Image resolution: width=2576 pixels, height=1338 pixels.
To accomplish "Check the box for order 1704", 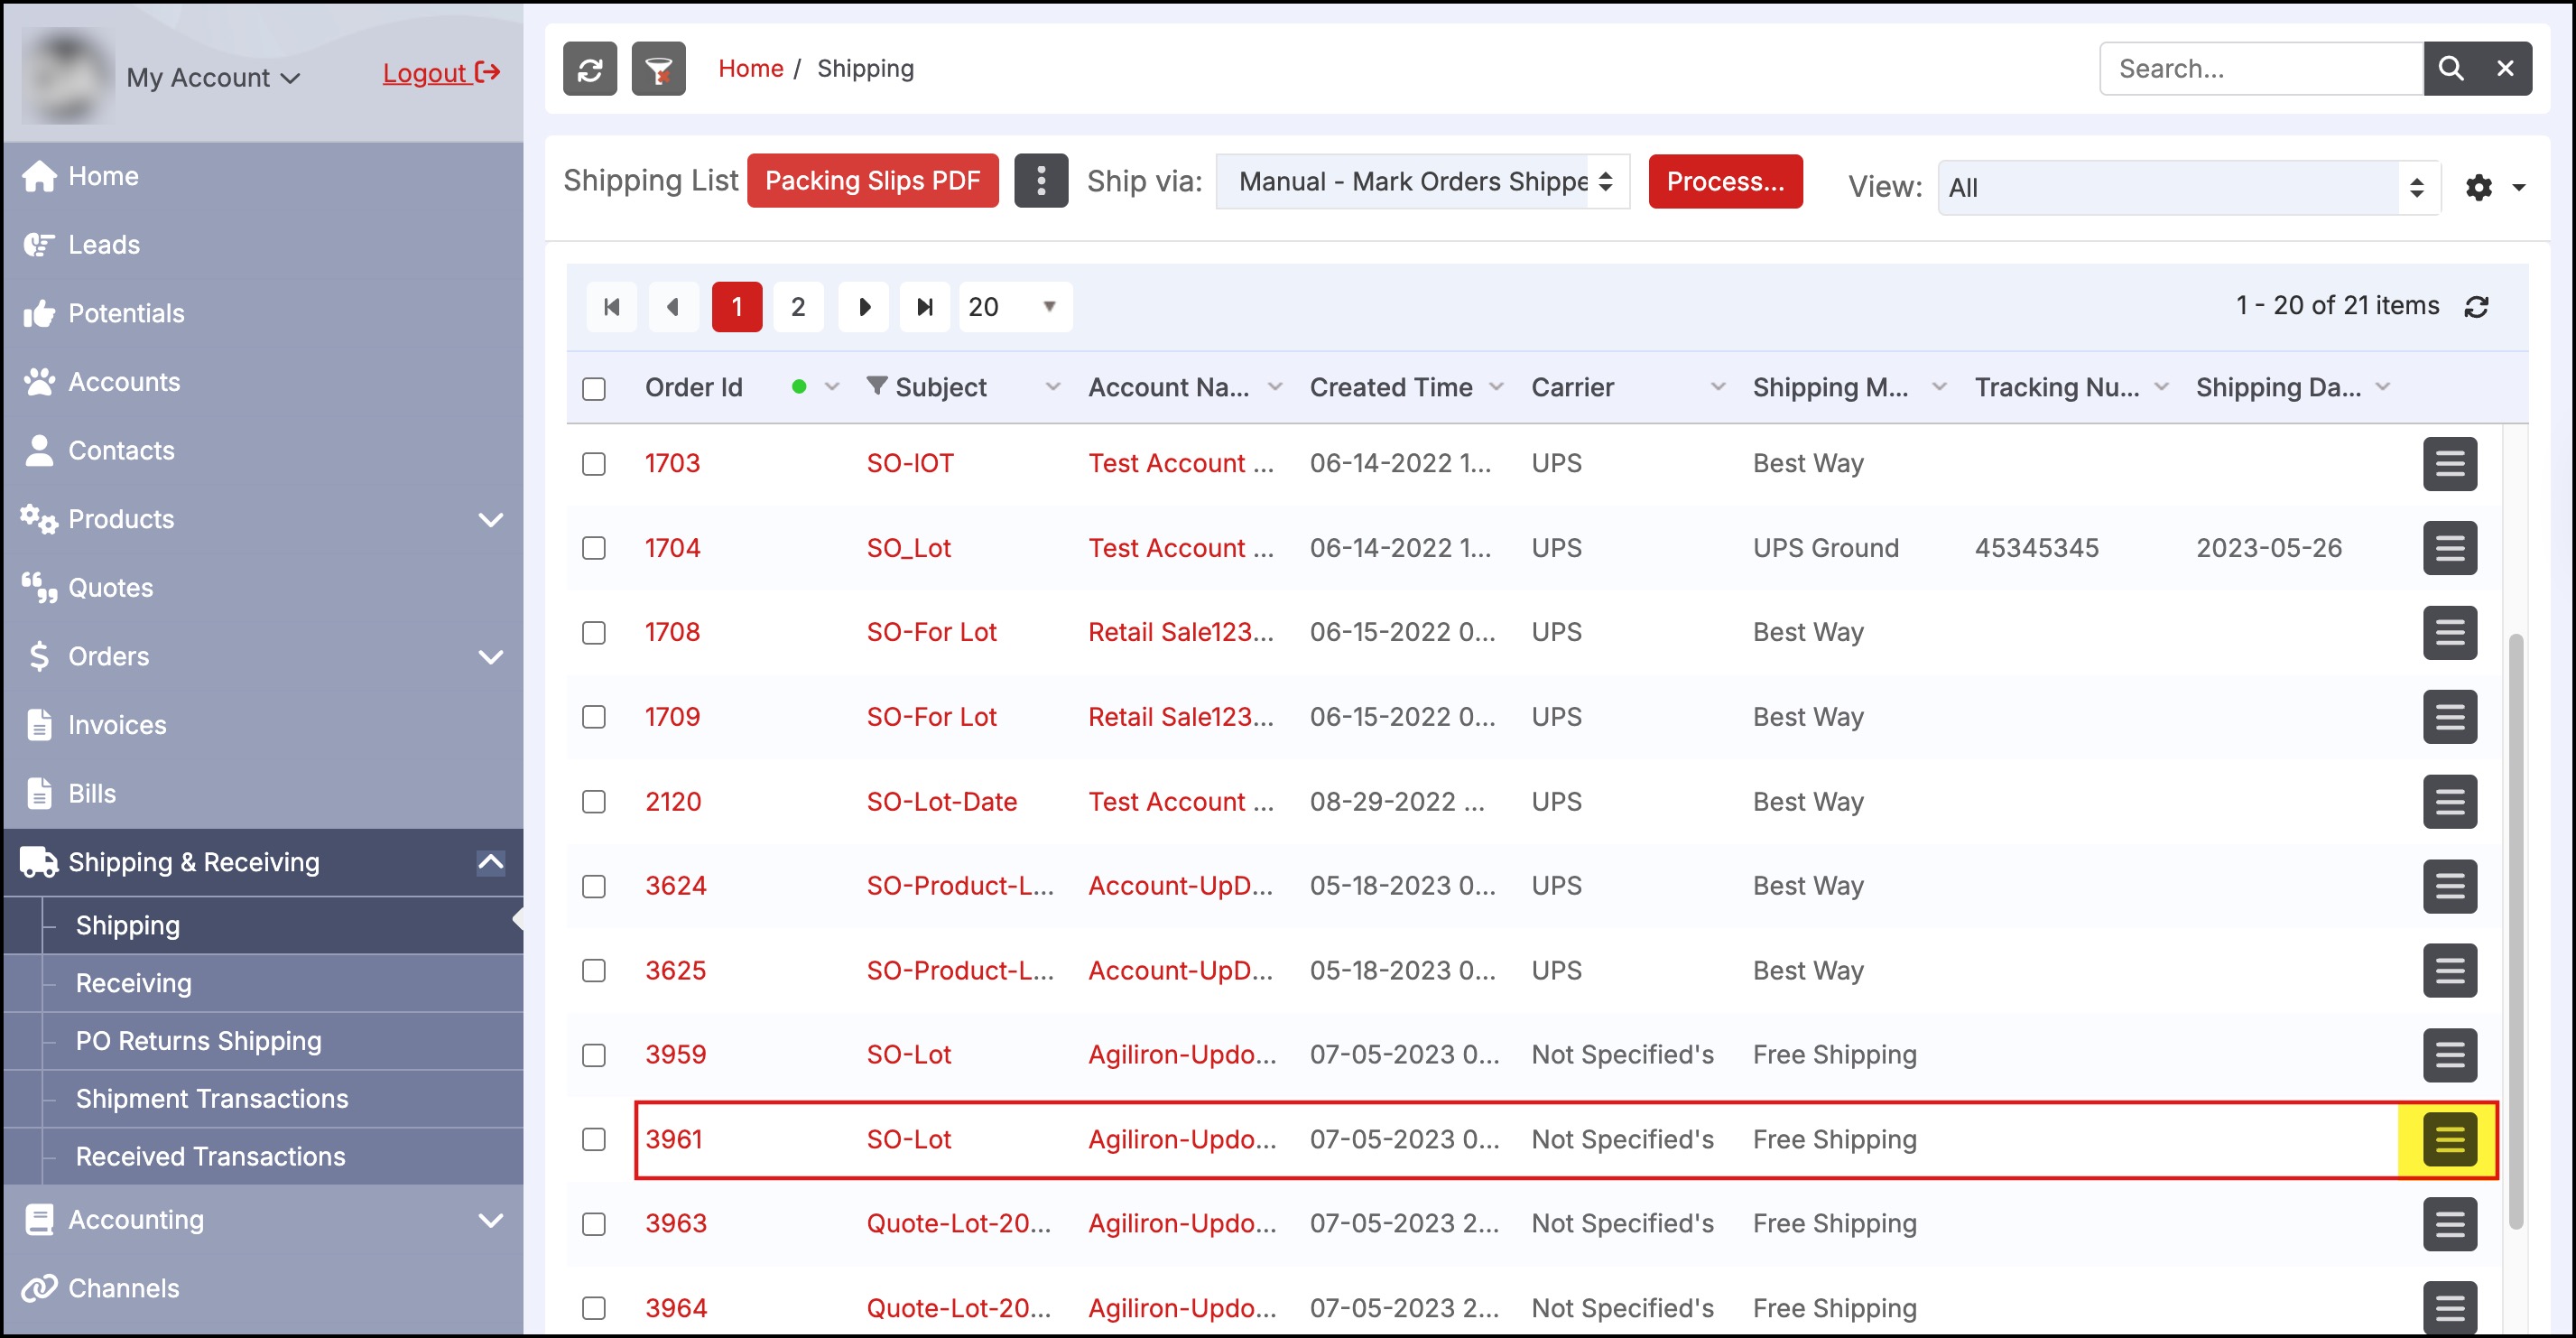I will (x=594, y=548).
